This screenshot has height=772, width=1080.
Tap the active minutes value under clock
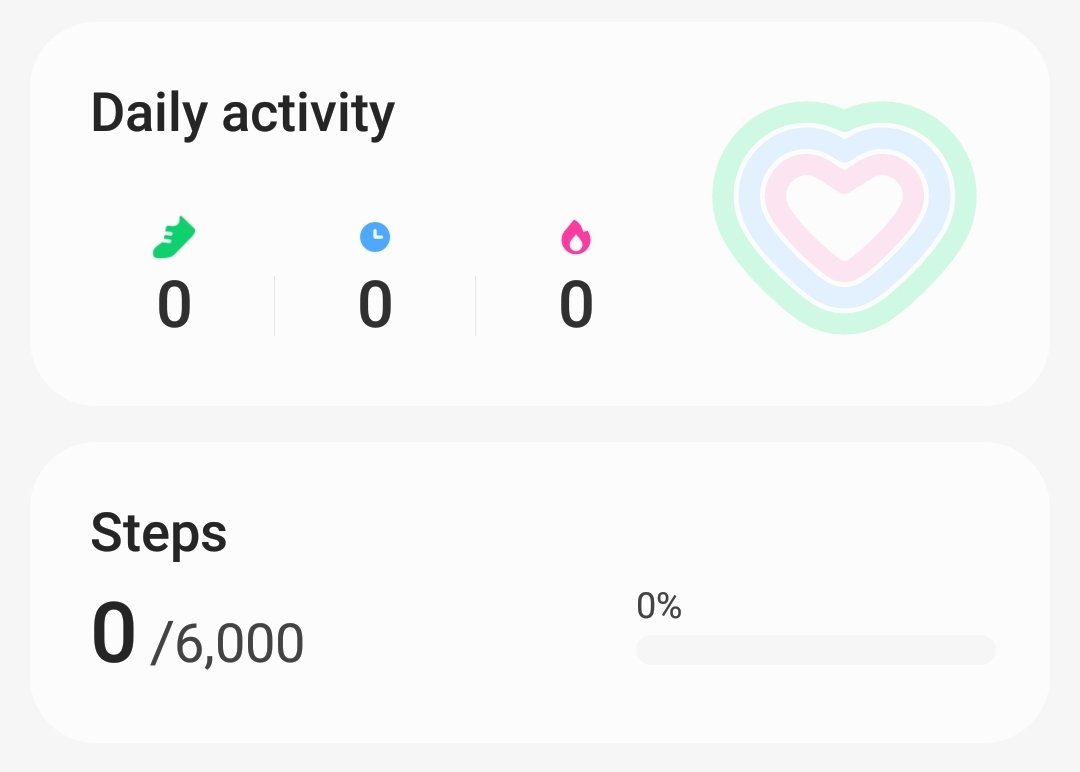tap(375, 304)
